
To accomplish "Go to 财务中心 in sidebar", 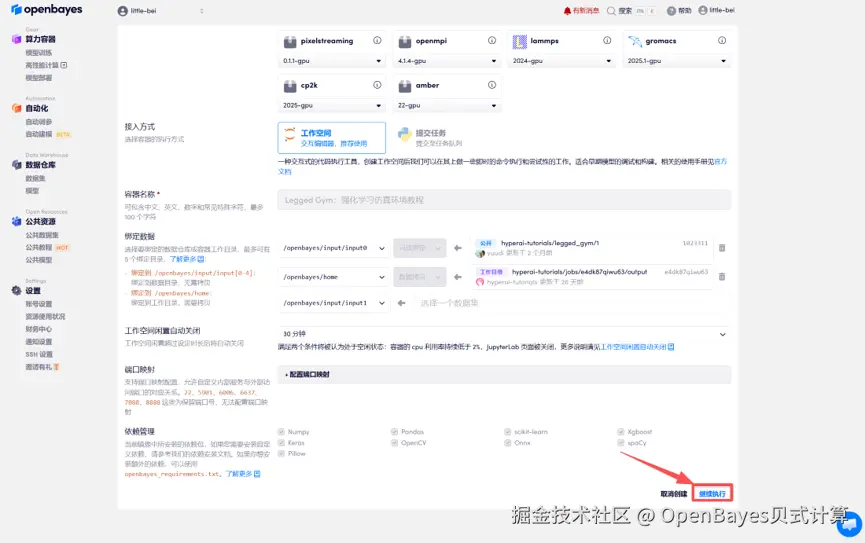I will [x=39, y=329].
